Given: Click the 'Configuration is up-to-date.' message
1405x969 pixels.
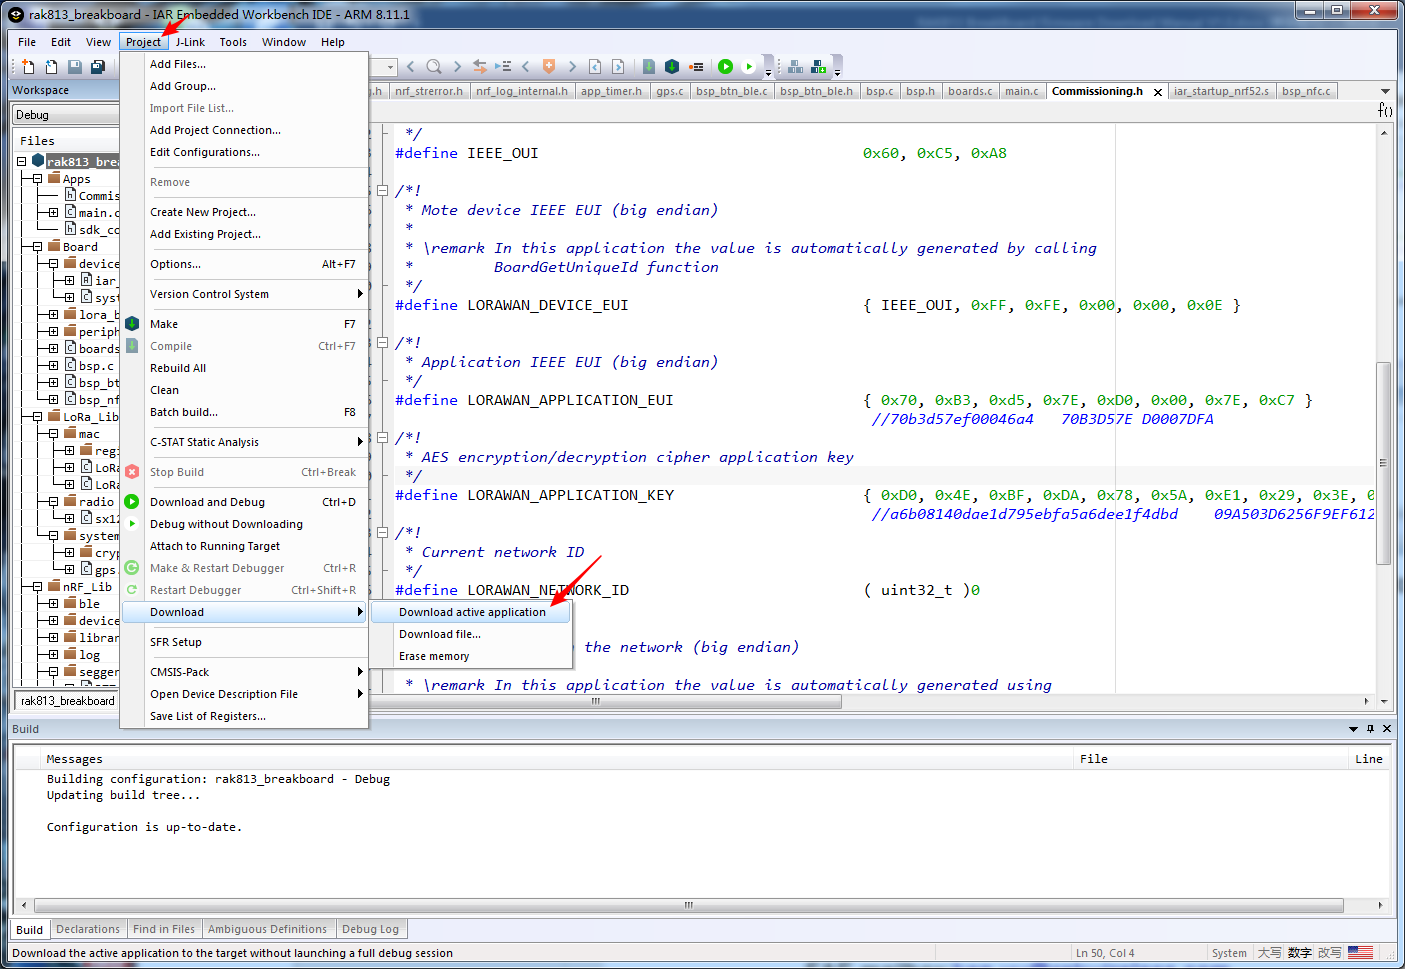Looking at the screenshot, I should (x=144, y=827).
